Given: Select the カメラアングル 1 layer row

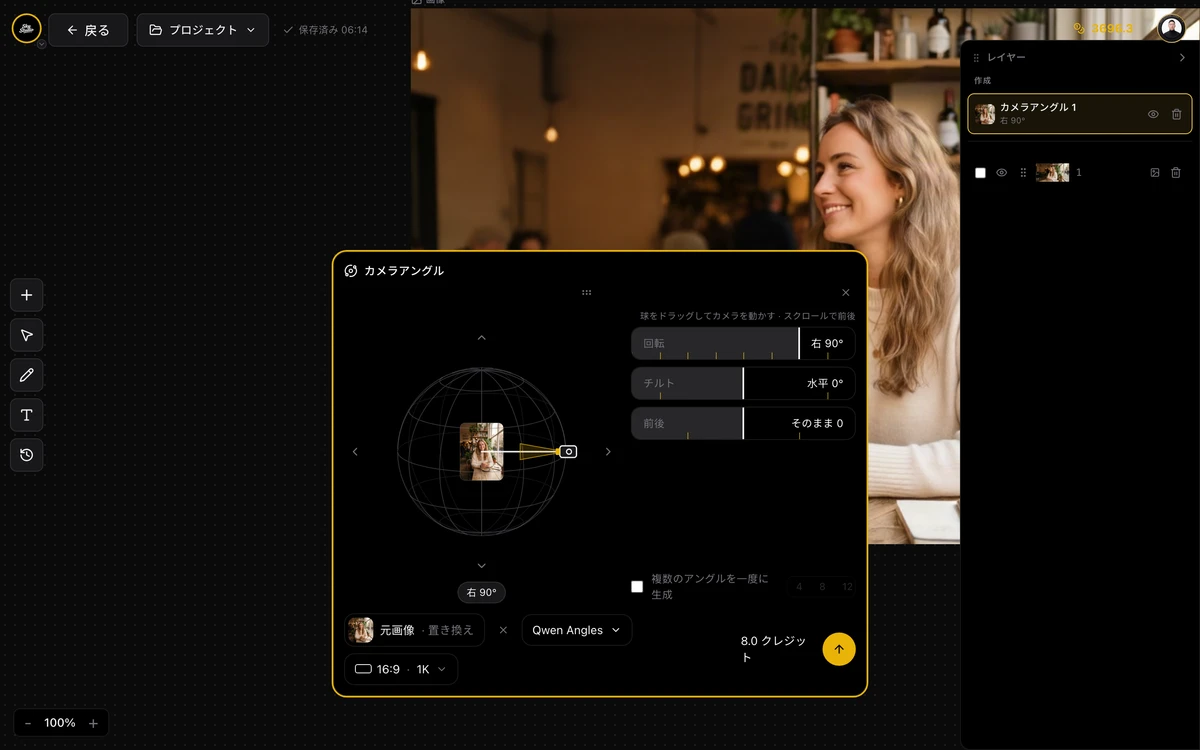Looking at the screenshot, I should coord(1080,114).
